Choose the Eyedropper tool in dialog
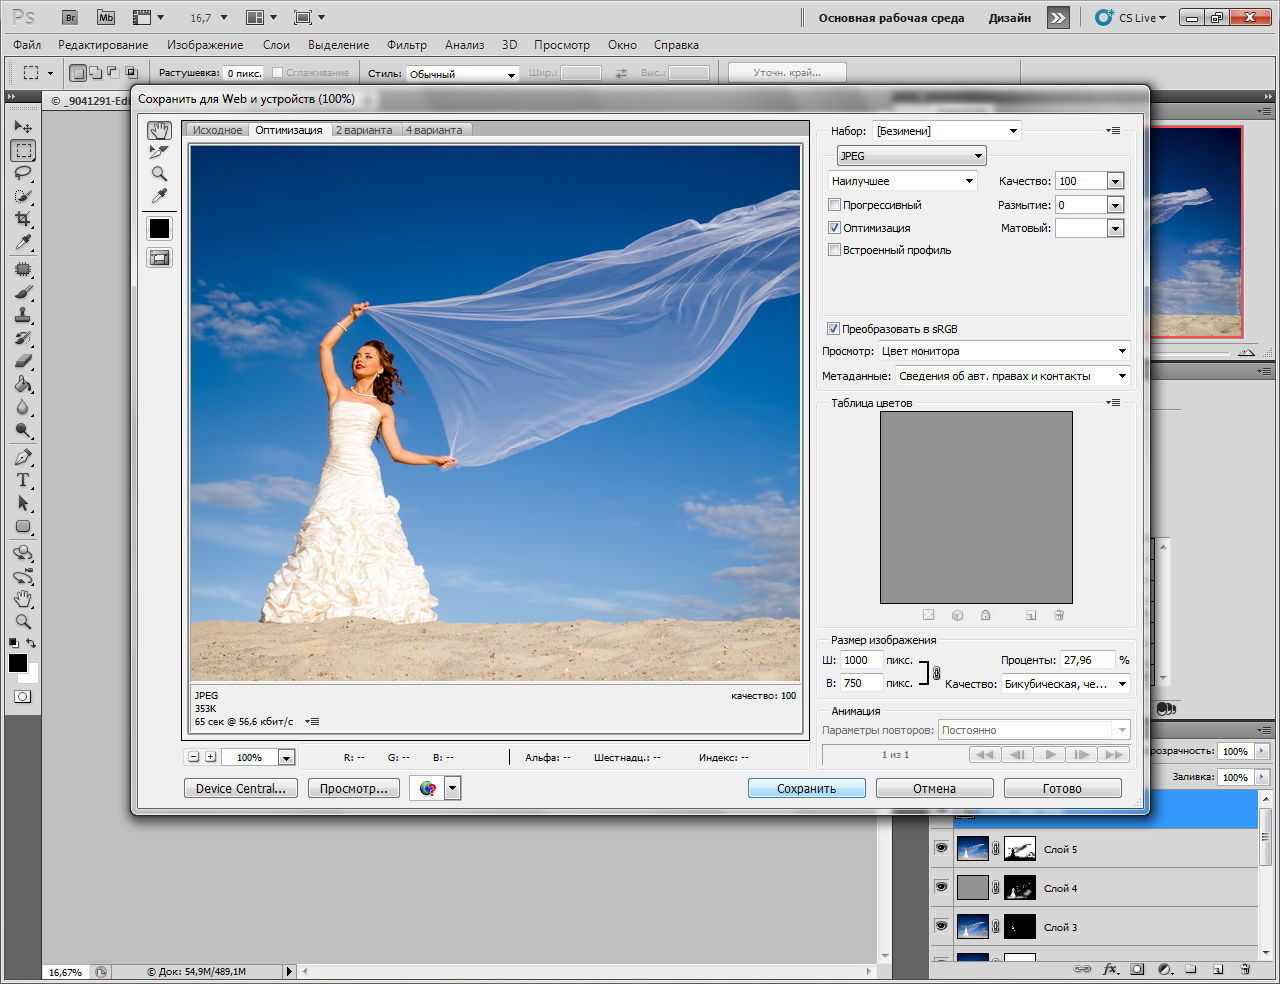The image size is (1280, 984). pyautogui.click(x=159, y=196)
